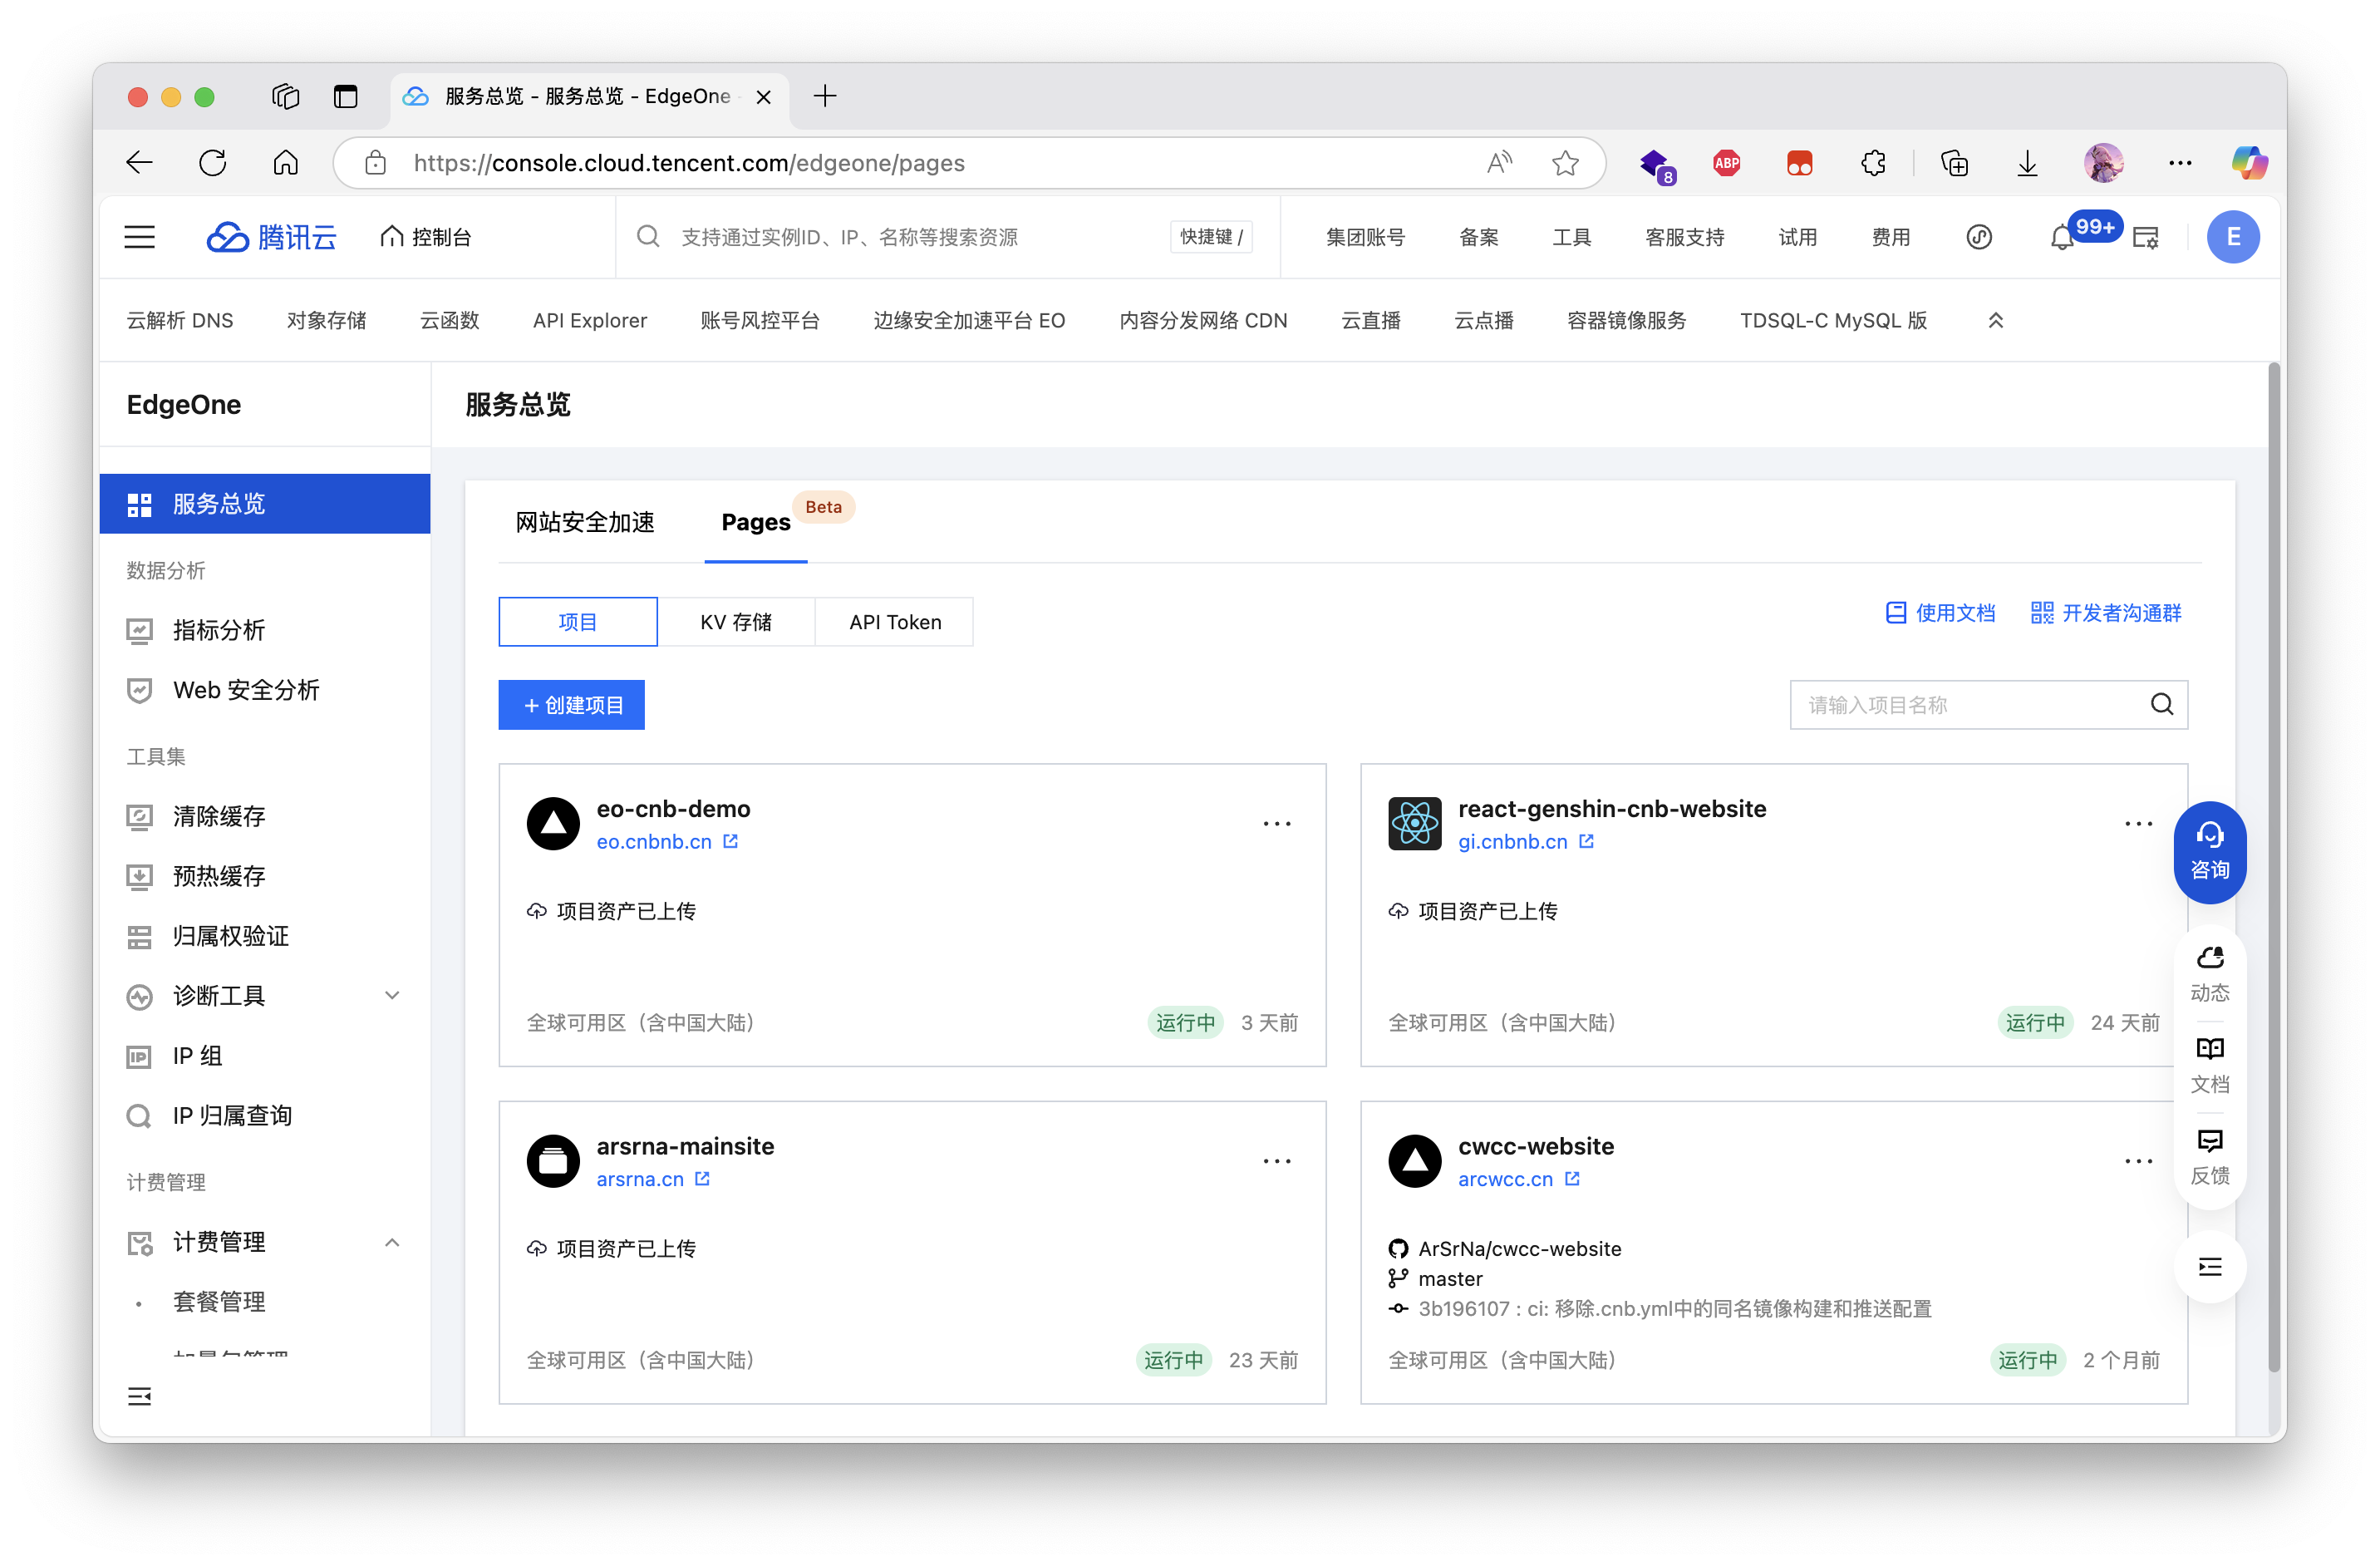The height and width of the screenshot is (1566, 2380).
Task: Expand the 诊断工具 section
Action: pyautogui.click(x=392, y=995)
